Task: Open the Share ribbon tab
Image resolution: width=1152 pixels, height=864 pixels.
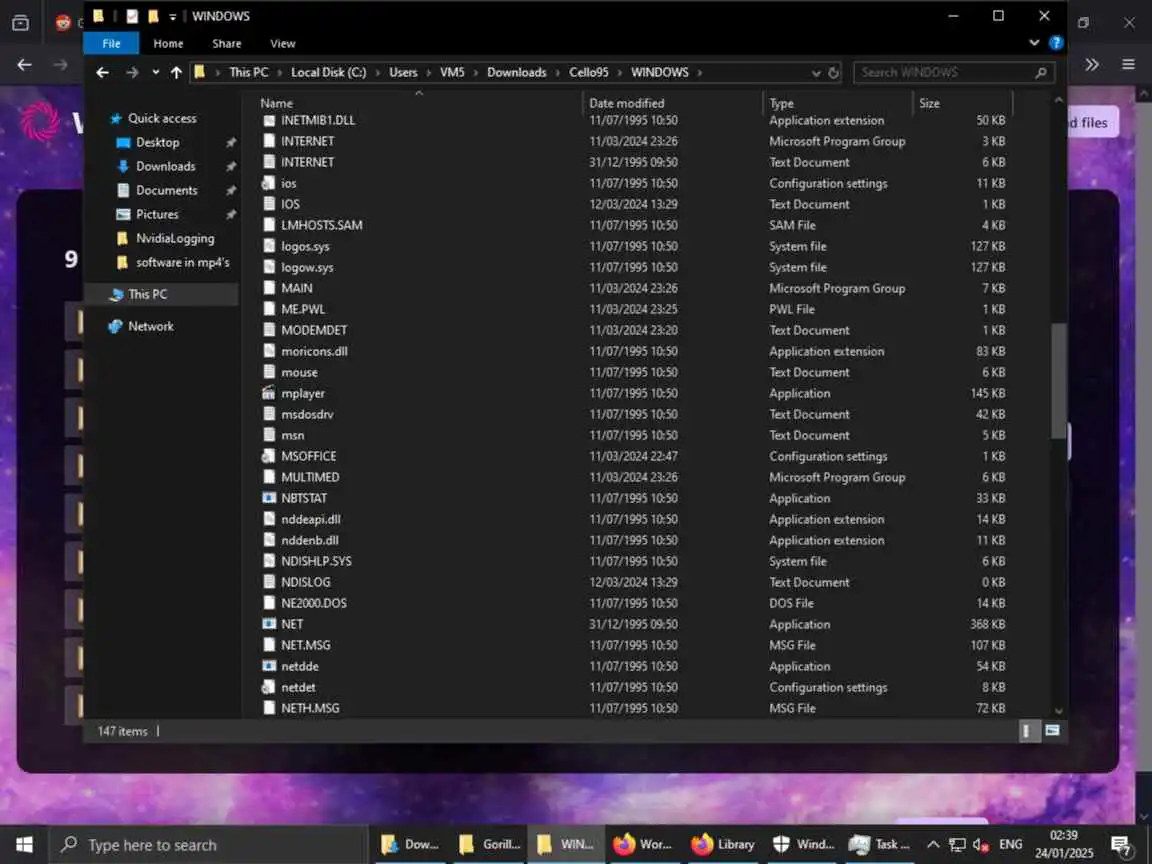Action: 226,43
